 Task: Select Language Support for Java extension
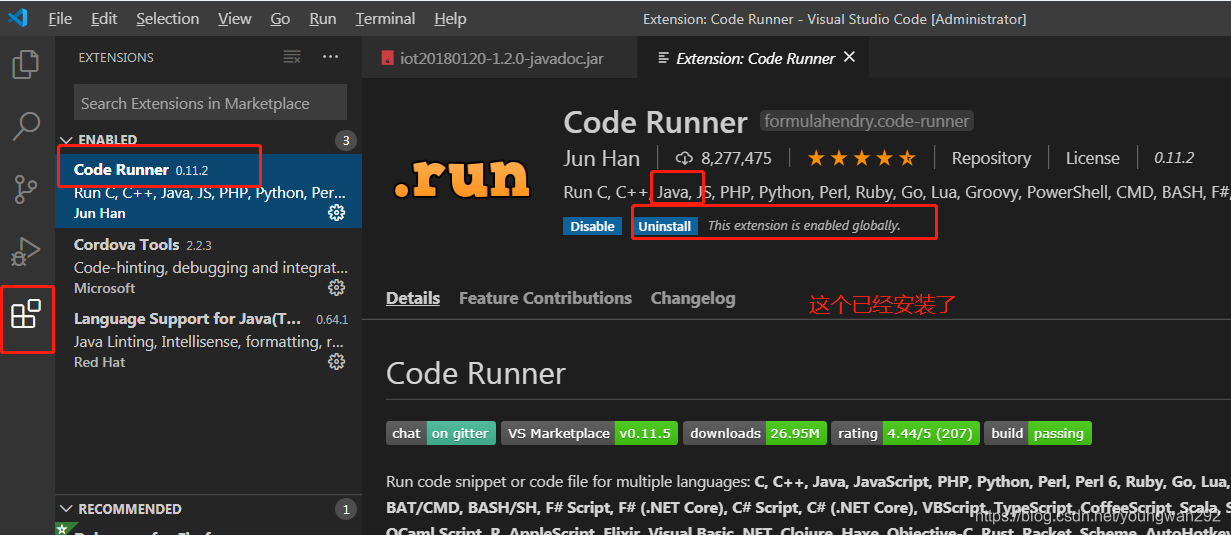point(208,340)
